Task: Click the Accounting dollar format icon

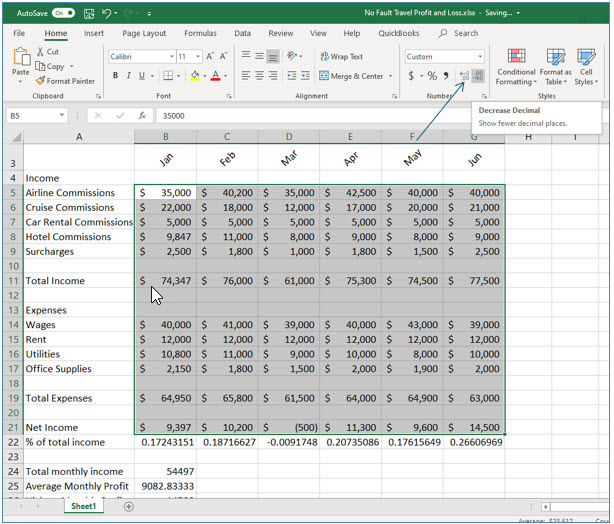Action: (x=411, y=76)
